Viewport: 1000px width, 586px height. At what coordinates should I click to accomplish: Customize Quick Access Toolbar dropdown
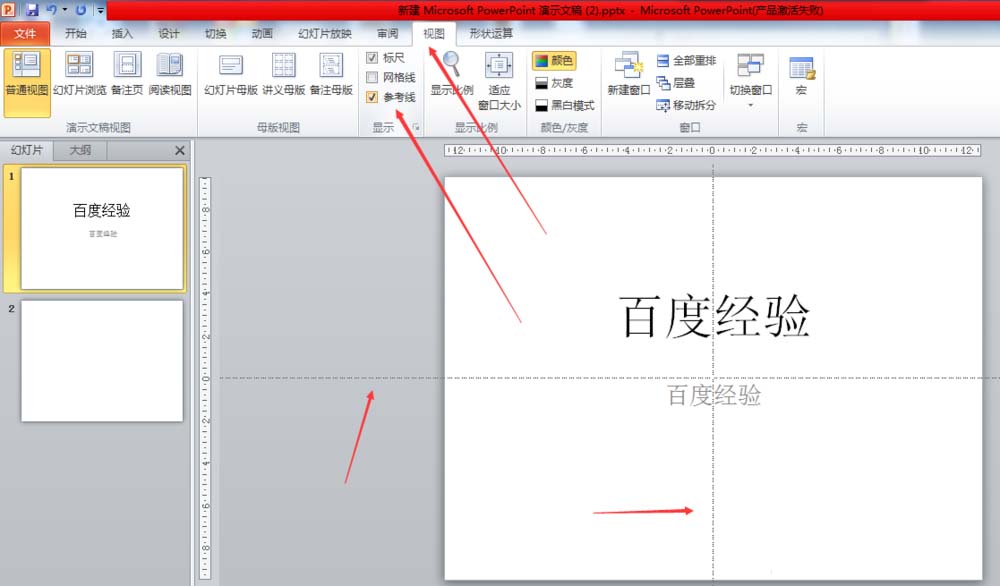pos(101,10)
